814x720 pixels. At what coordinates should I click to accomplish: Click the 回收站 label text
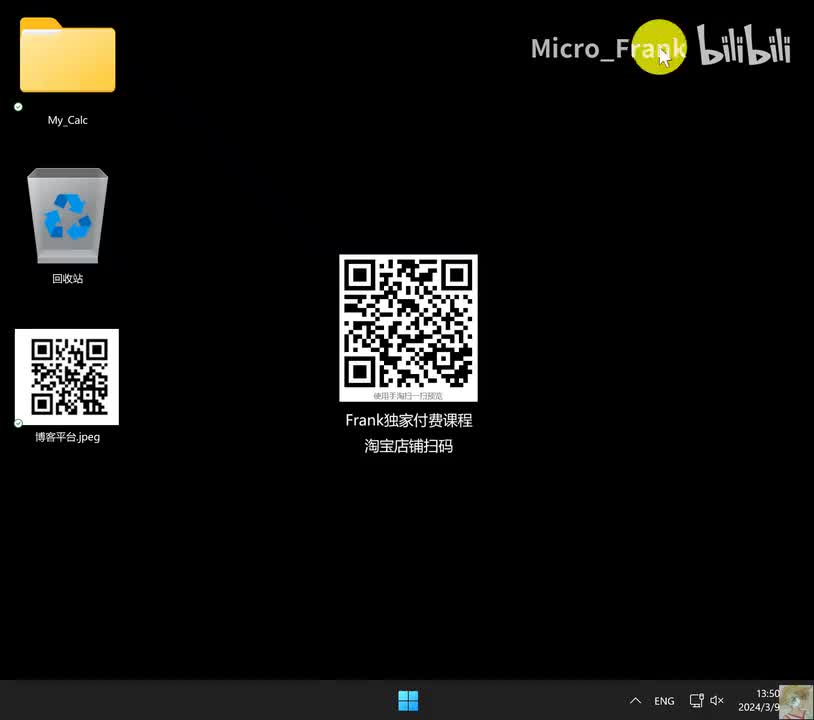[67, 278]
